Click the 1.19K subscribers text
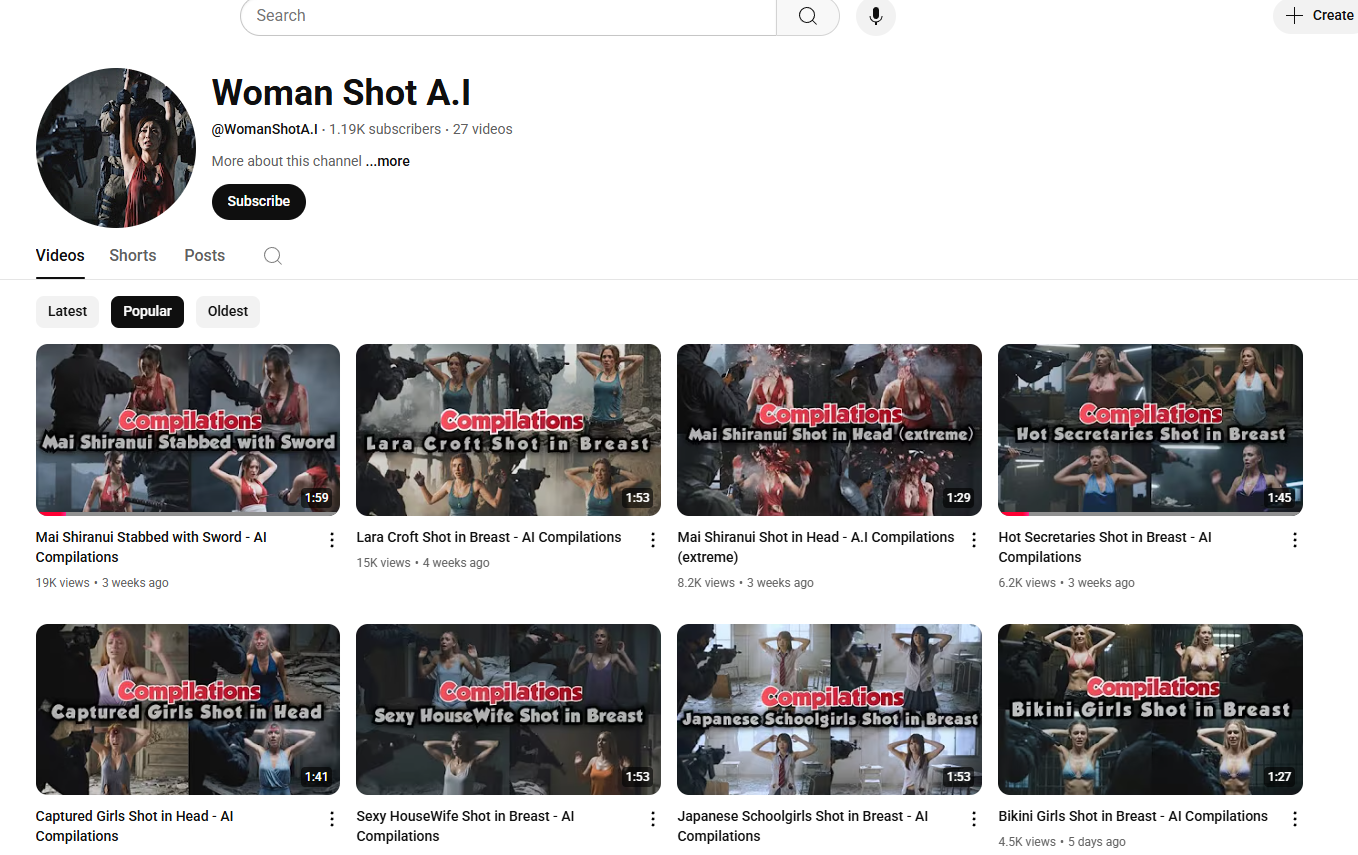The height and width of the screenshot is (855, 1358). coord(385,129)
